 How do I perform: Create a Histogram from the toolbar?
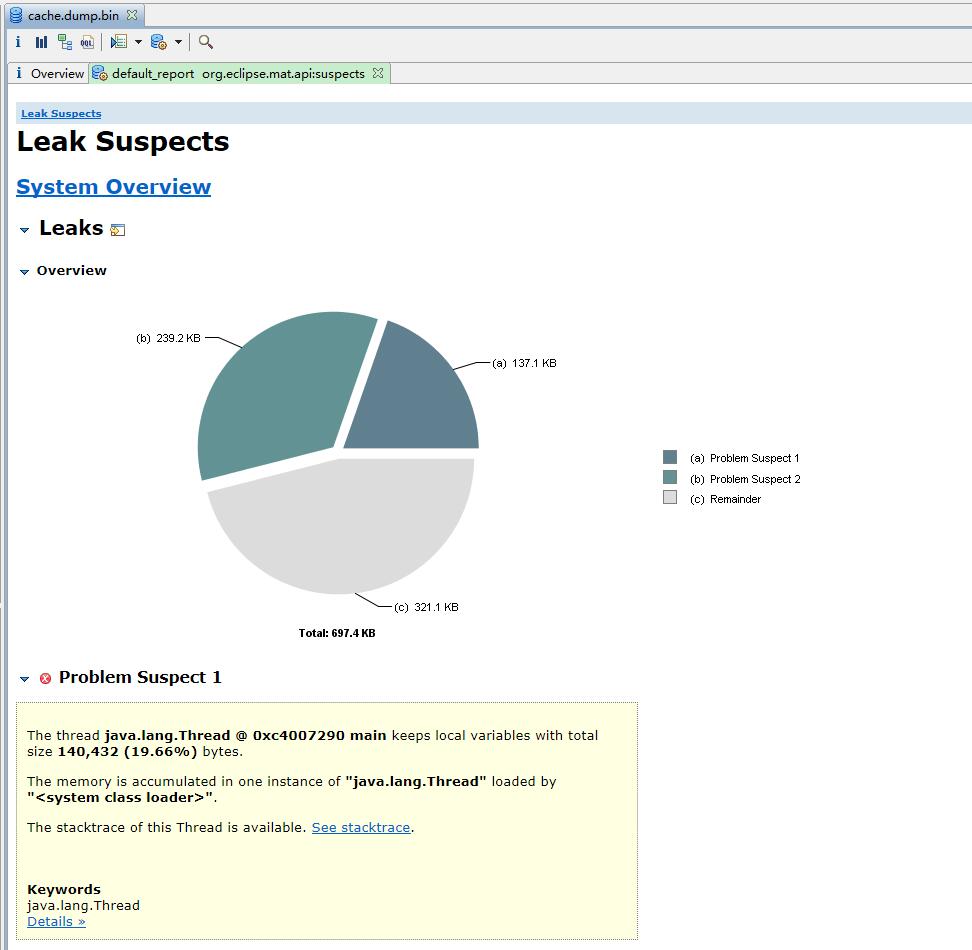click(x=42, y=42)
